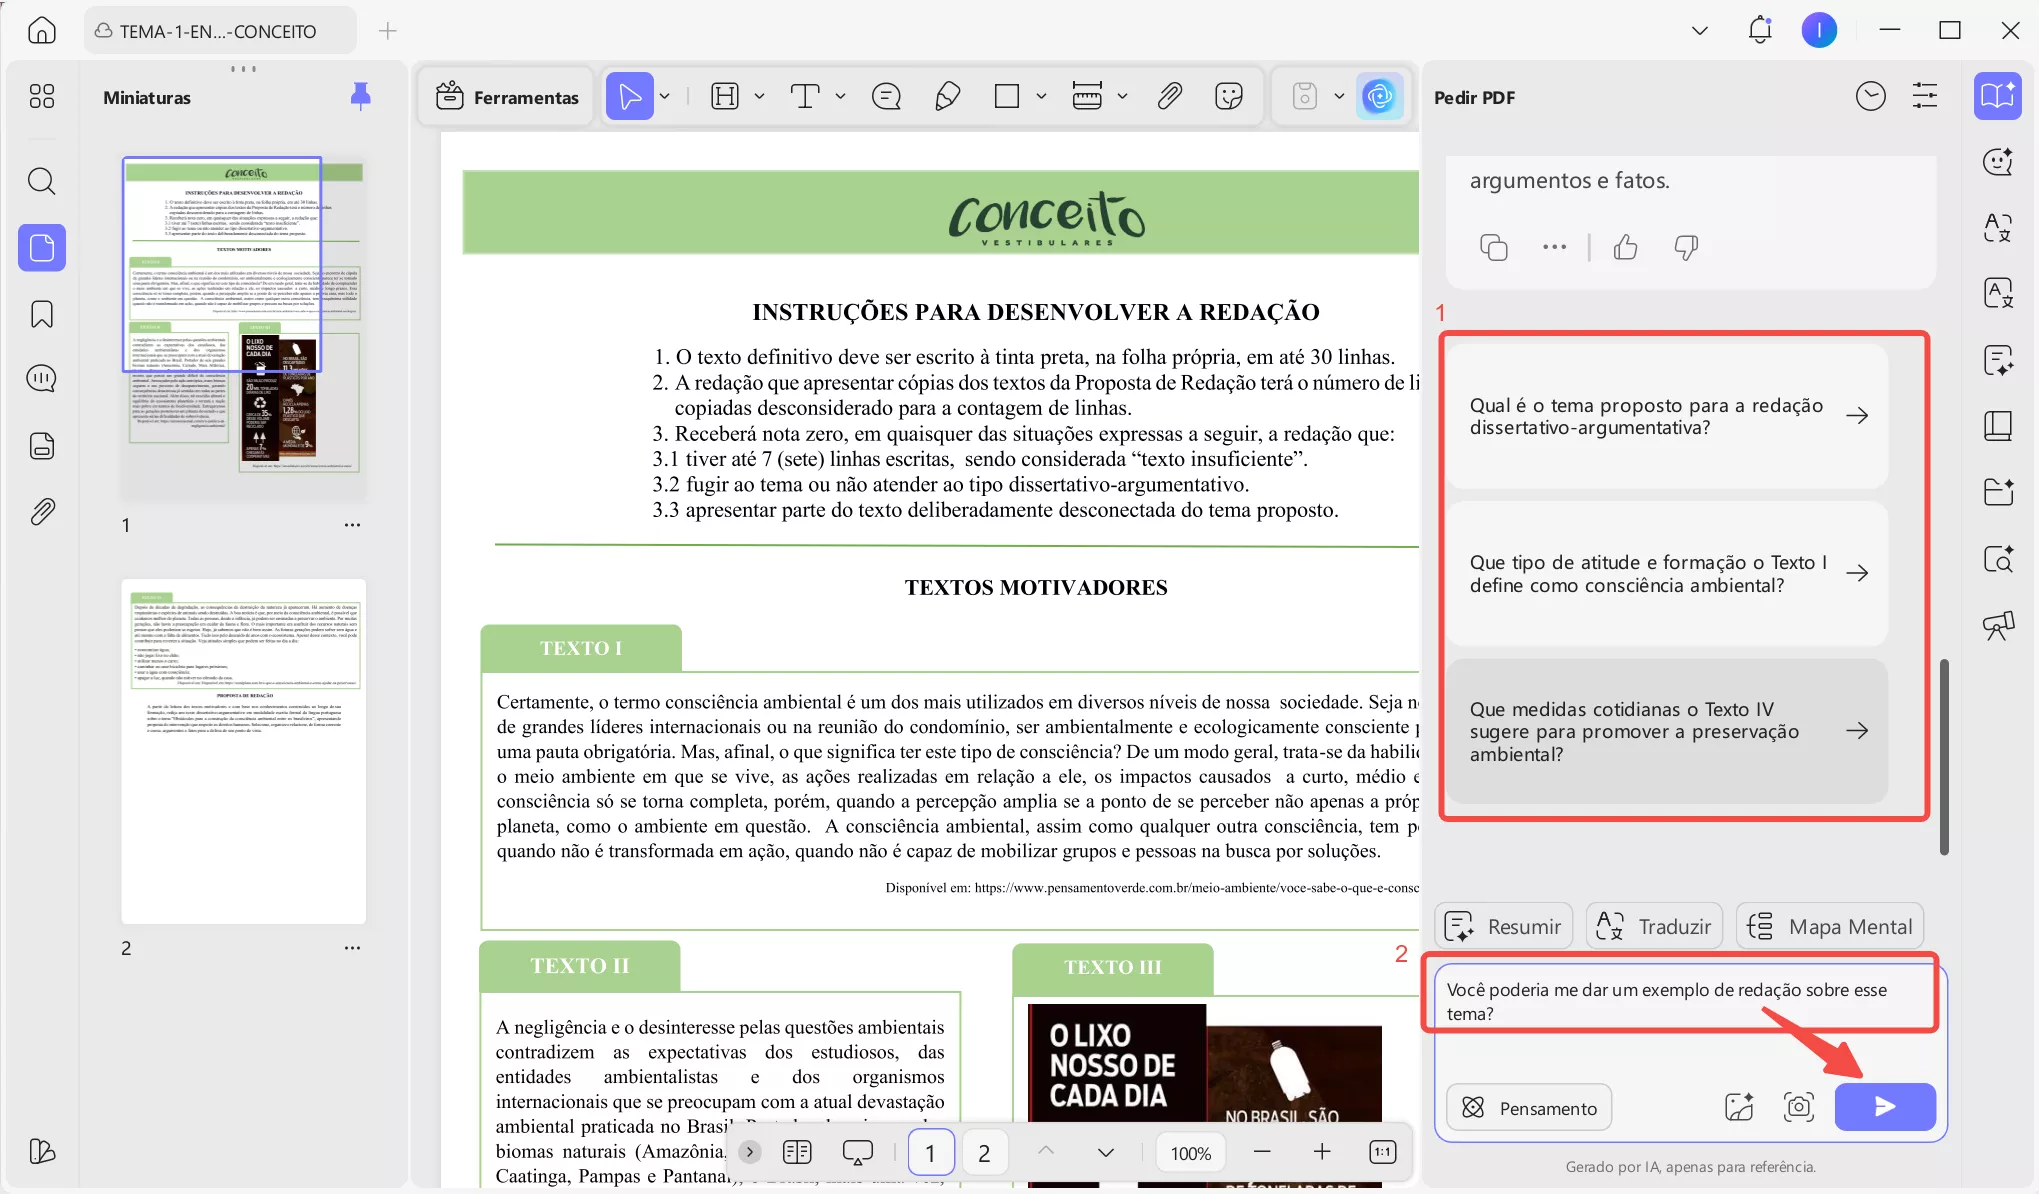Open the Ferramentas menu

click(506, 96)
